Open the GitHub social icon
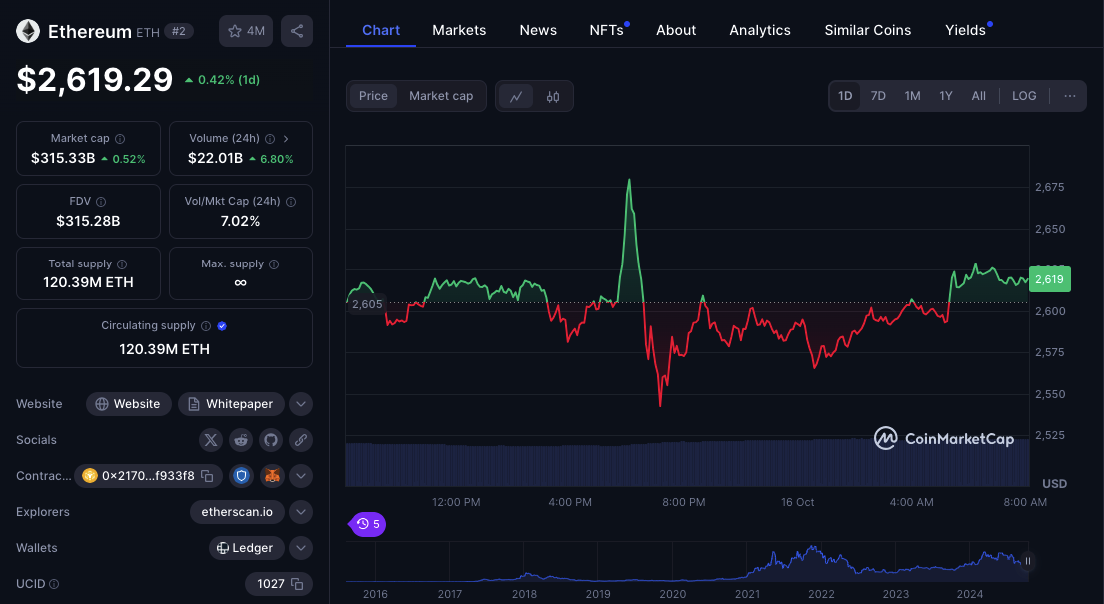Image resolution: width=1104 pixels, height=604 pixels. click(271, 440)
